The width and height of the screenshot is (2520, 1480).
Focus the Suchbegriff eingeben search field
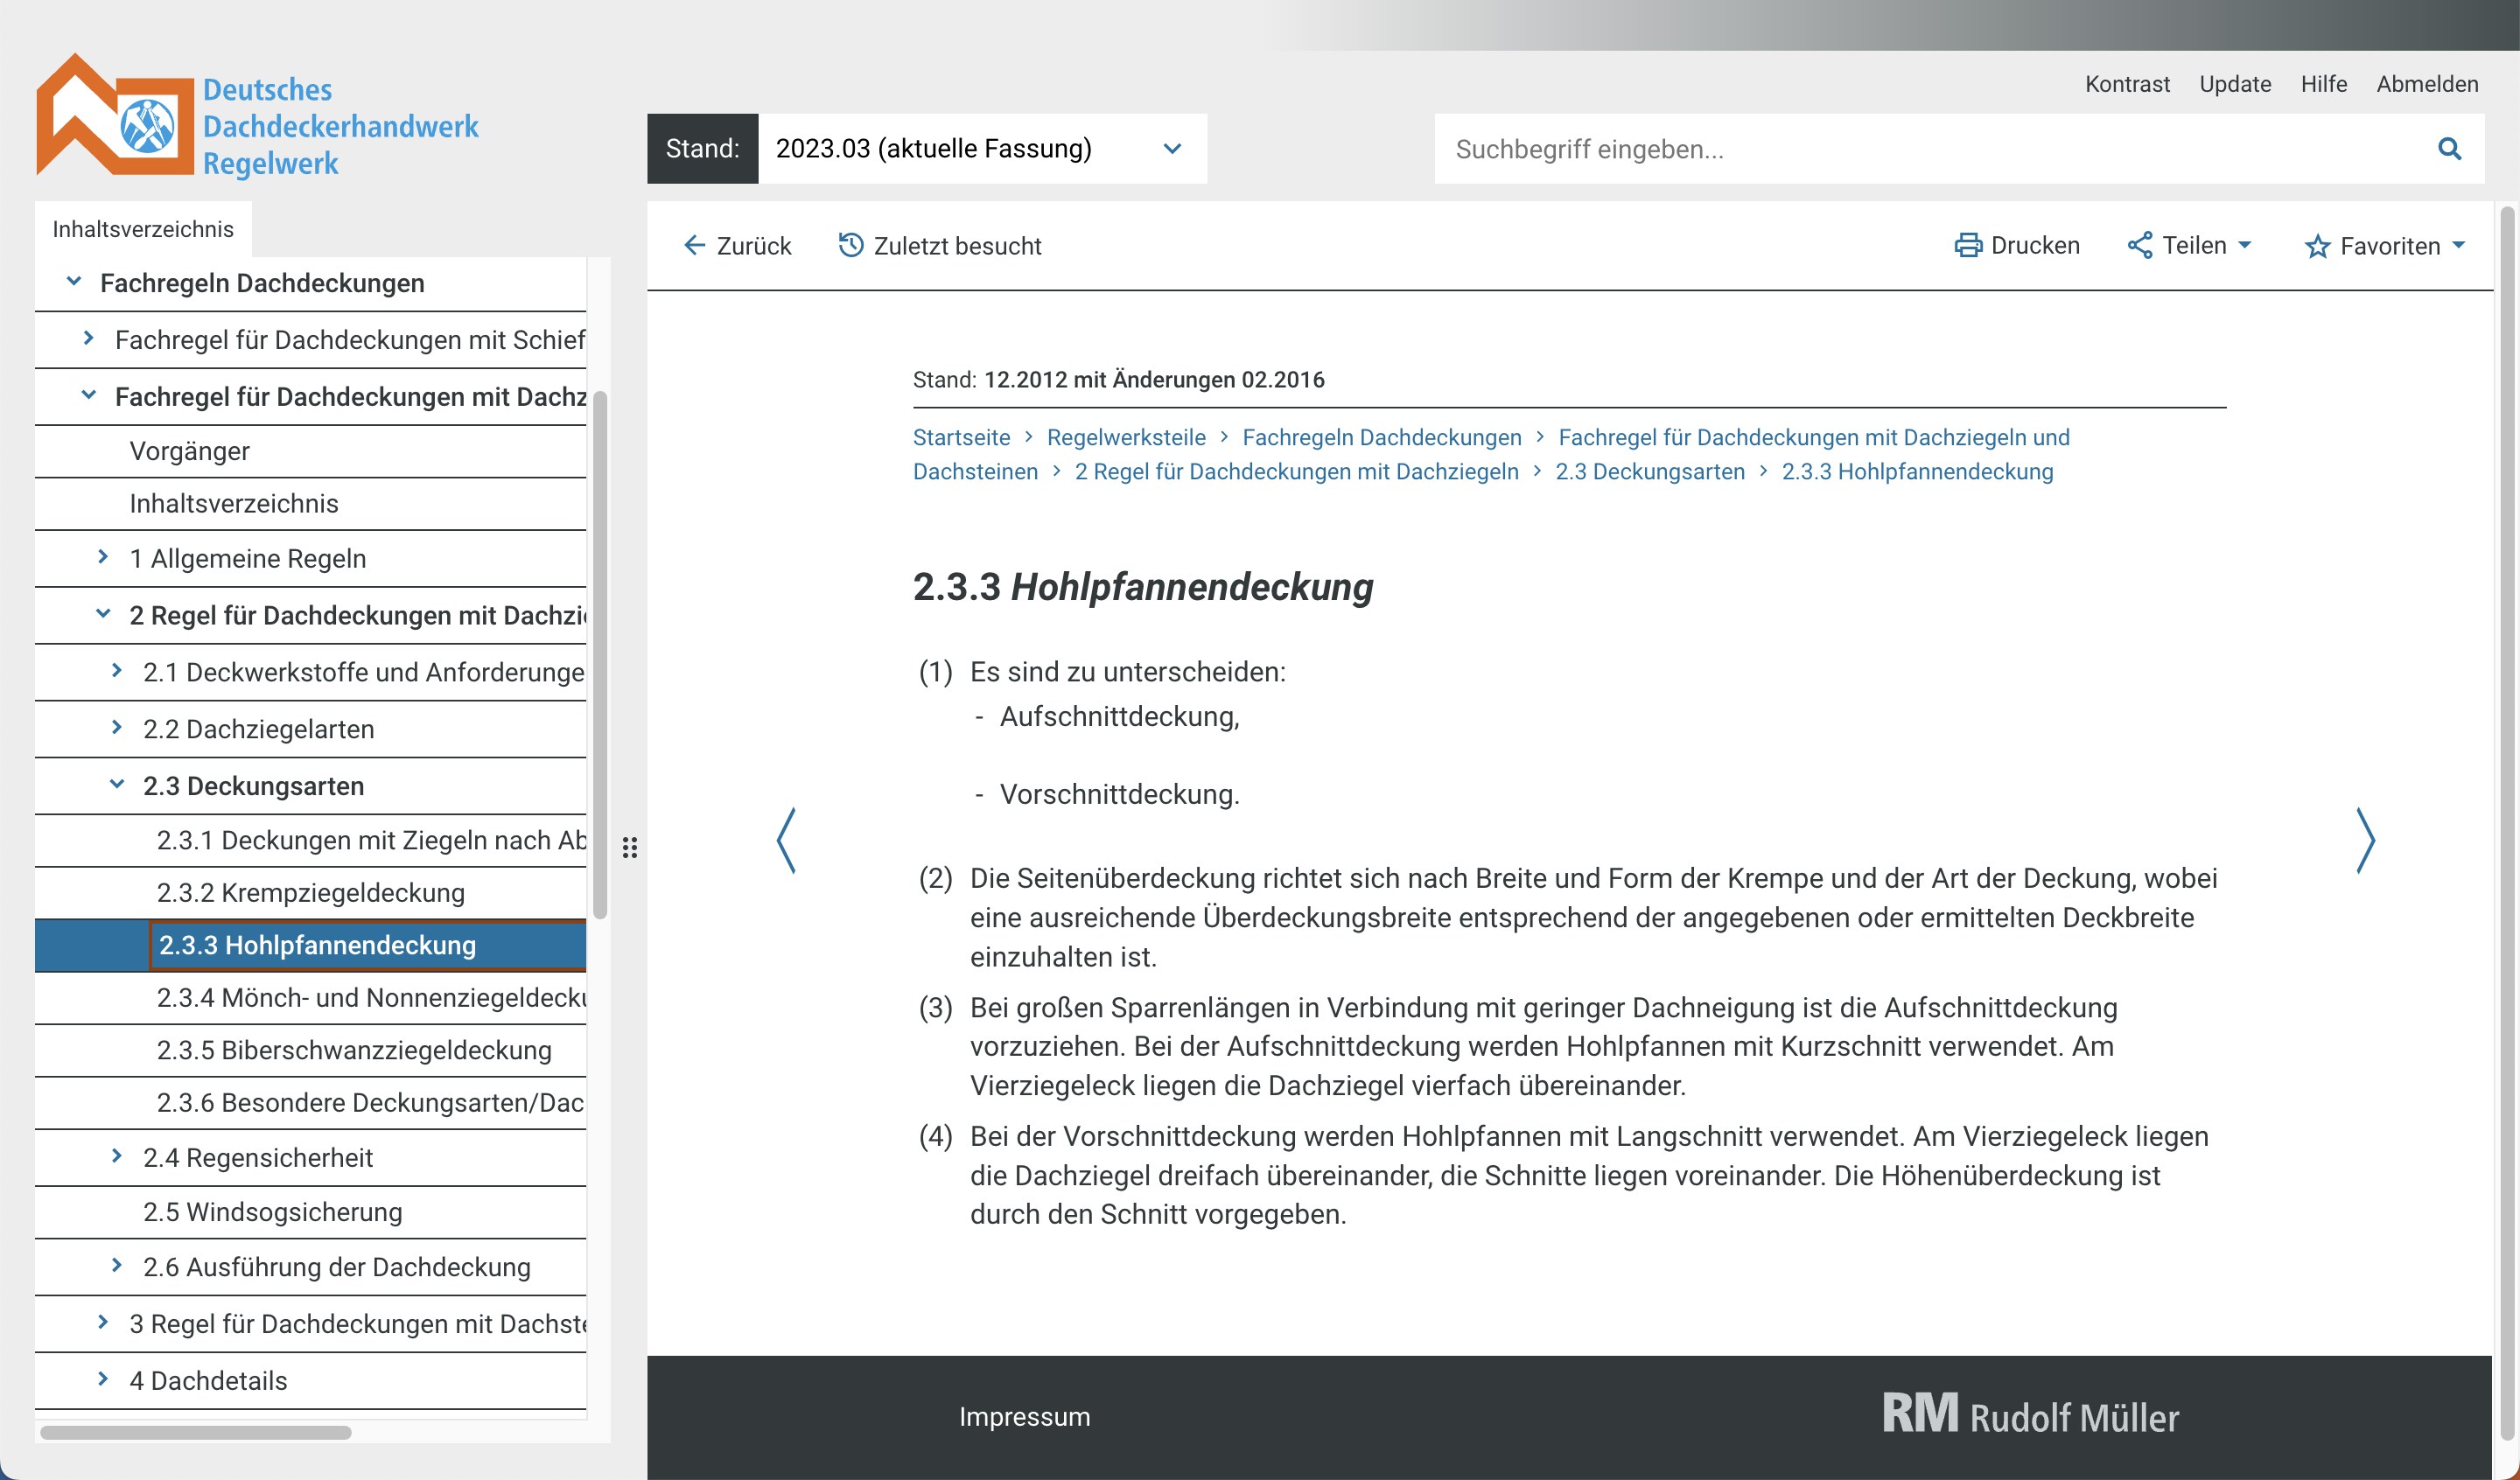click(x=1930, y=149)
